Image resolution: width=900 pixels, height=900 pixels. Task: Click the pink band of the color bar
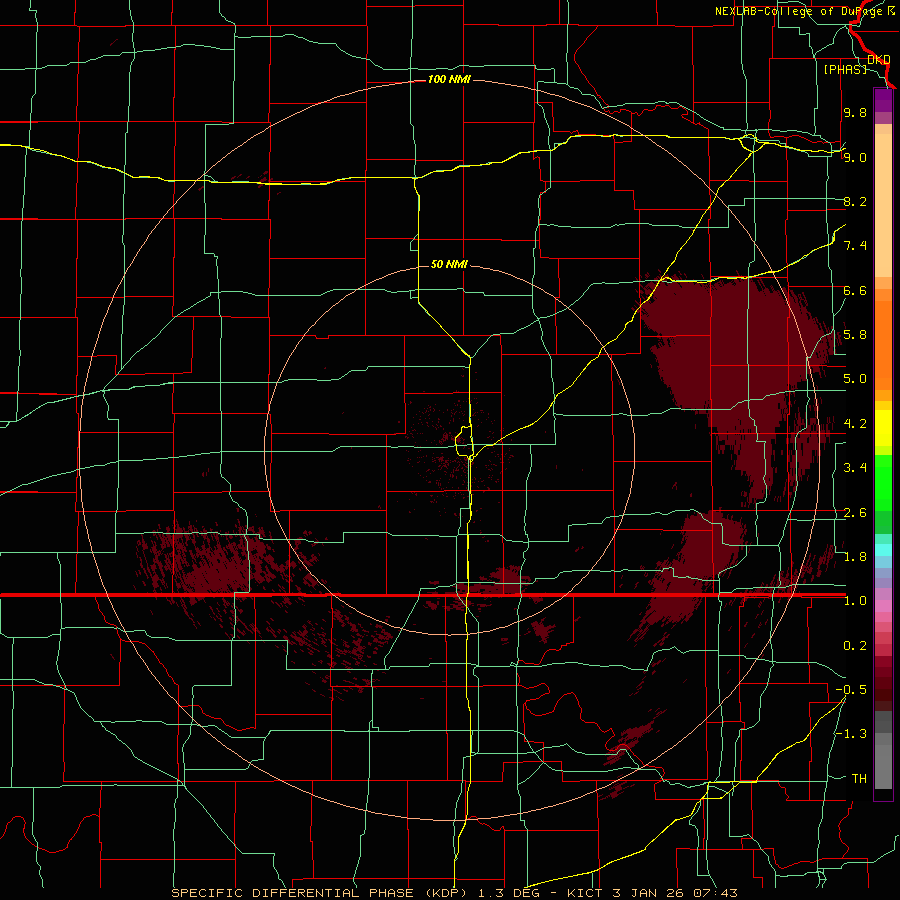883,606
